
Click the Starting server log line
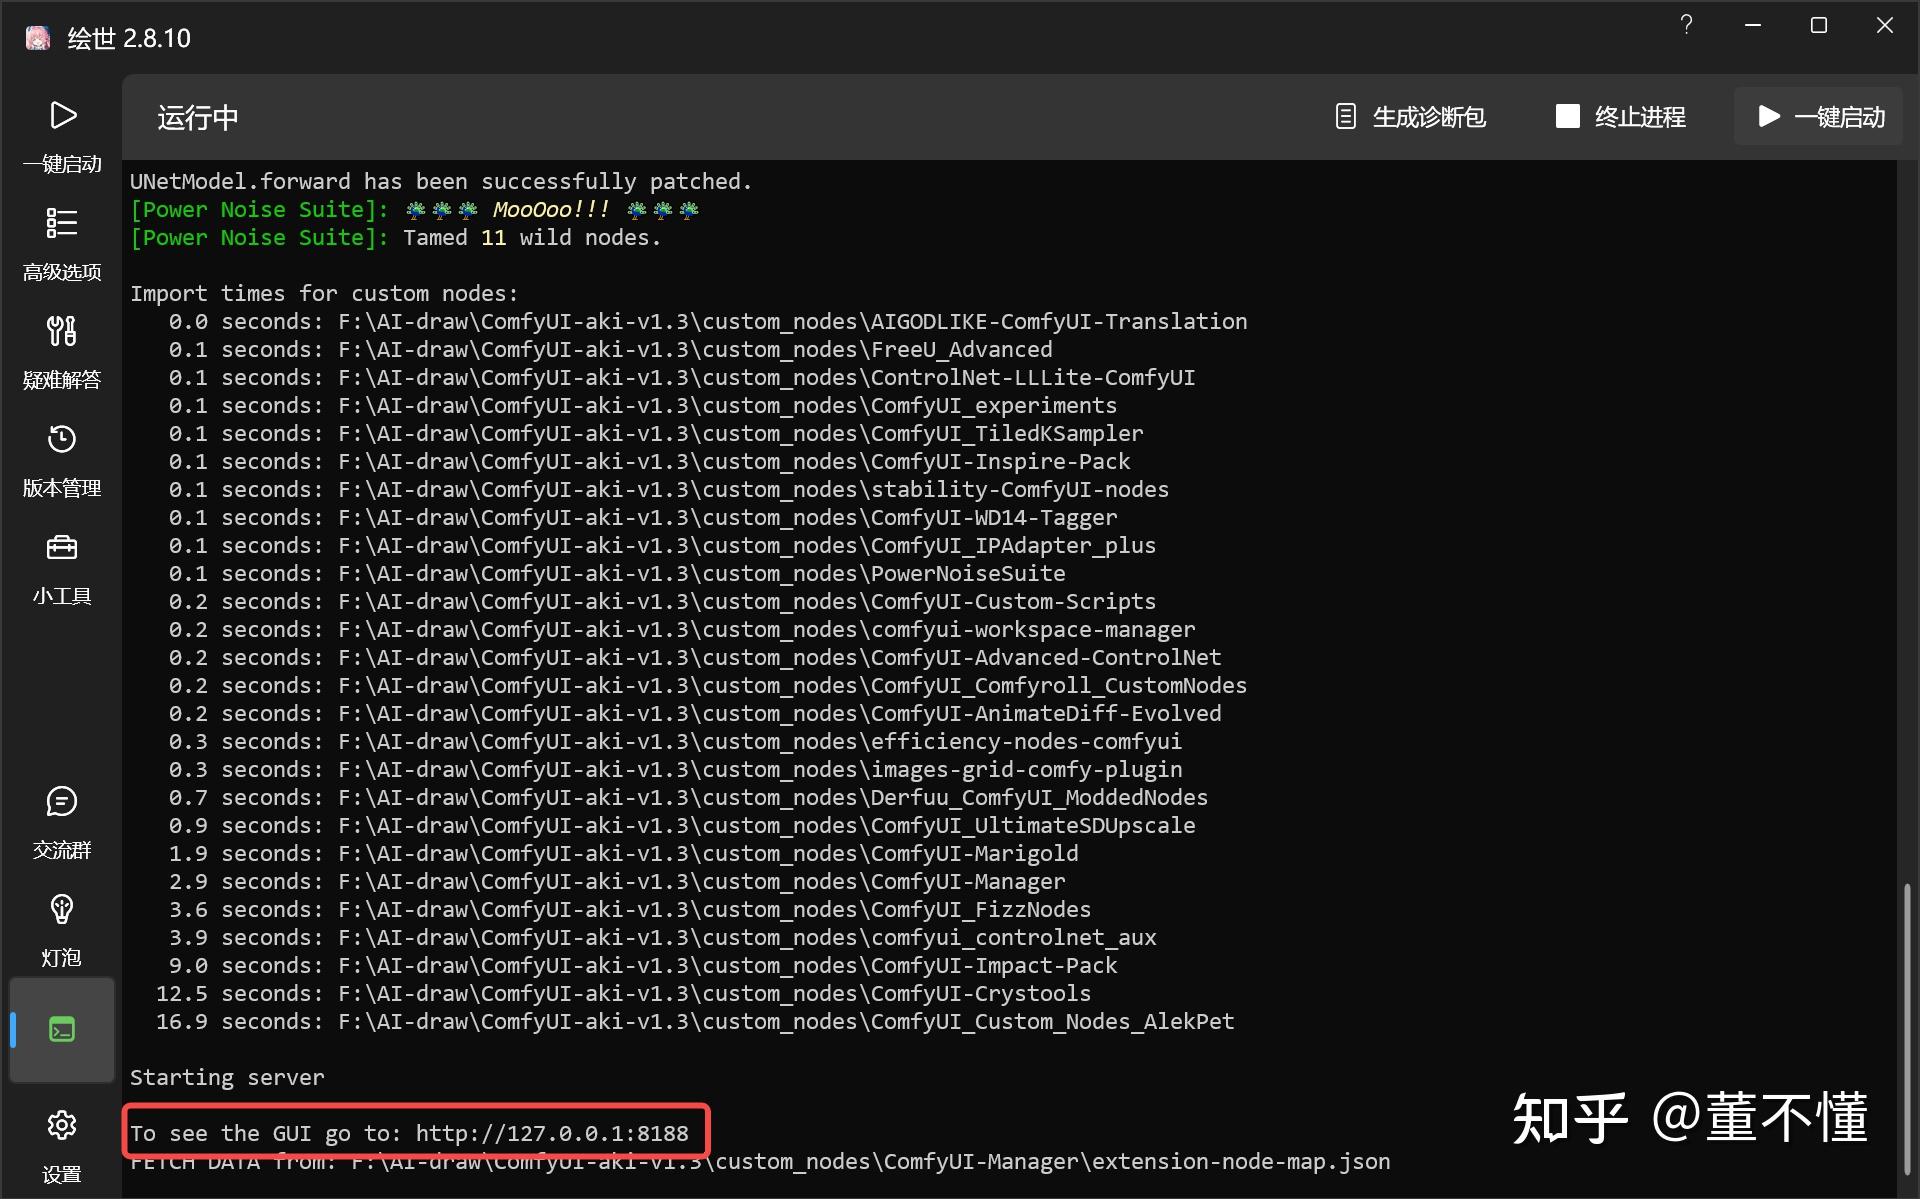227,1077
